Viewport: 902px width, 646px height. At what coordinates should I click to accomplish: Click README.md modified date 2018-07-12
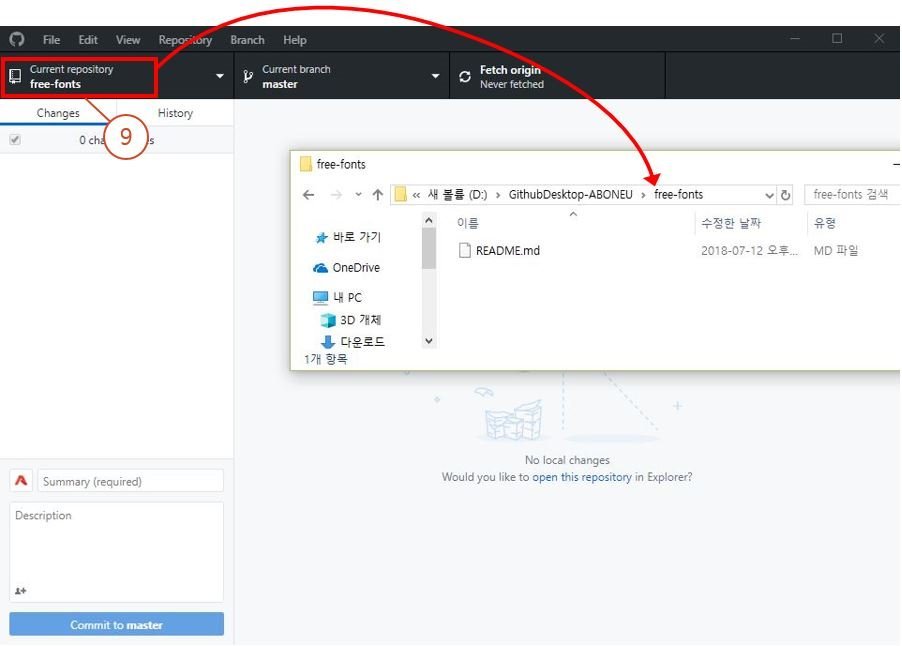pos(750,250)
